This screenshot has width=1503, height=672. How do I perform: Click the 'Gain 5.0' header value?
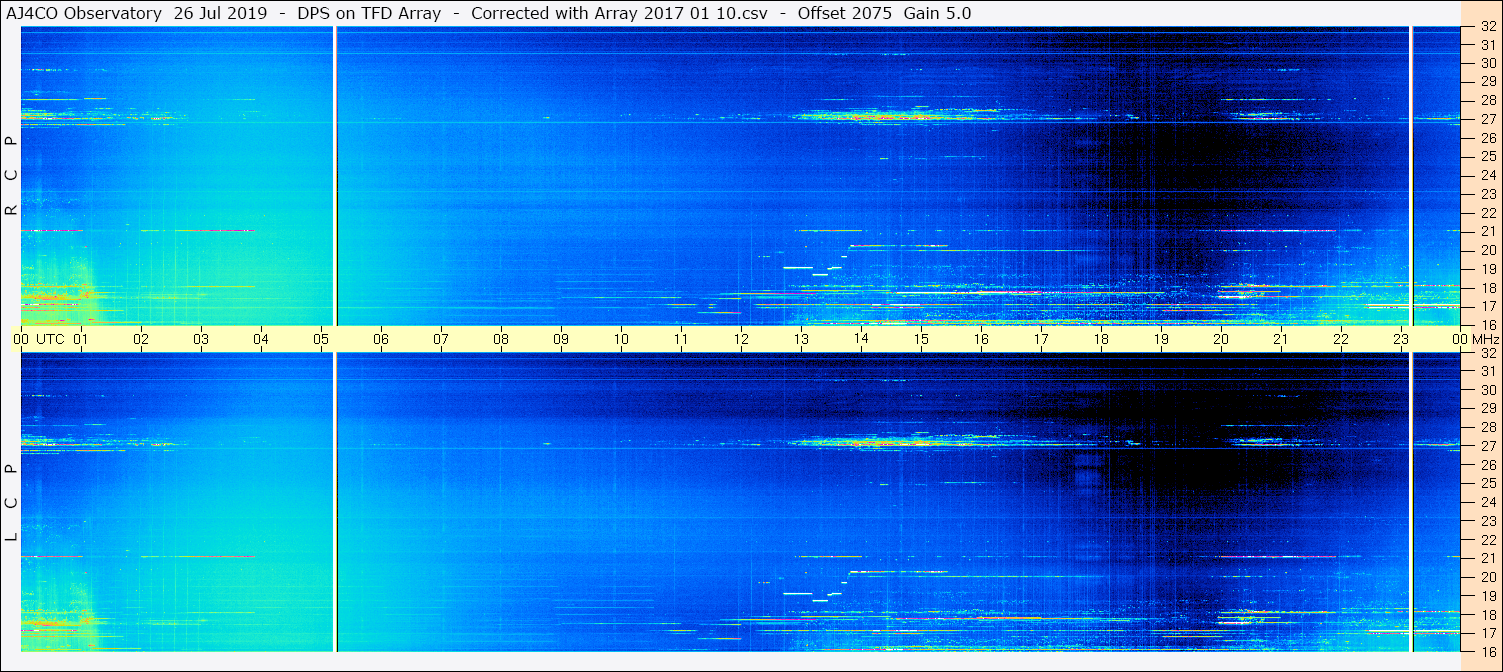pos(938,13)
